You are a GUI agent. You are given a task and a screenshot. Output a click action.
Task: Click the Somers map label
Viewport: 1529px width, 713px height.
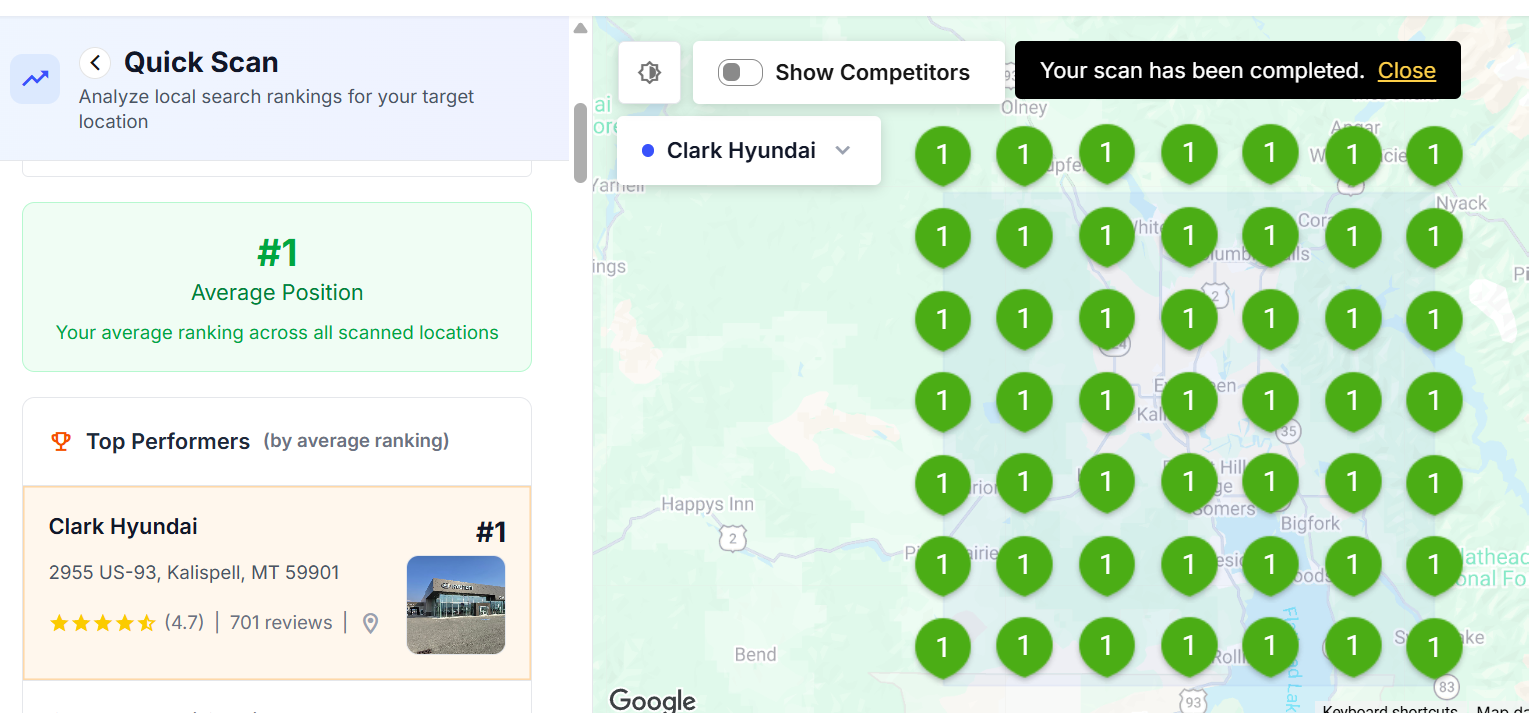point(1223,509)
